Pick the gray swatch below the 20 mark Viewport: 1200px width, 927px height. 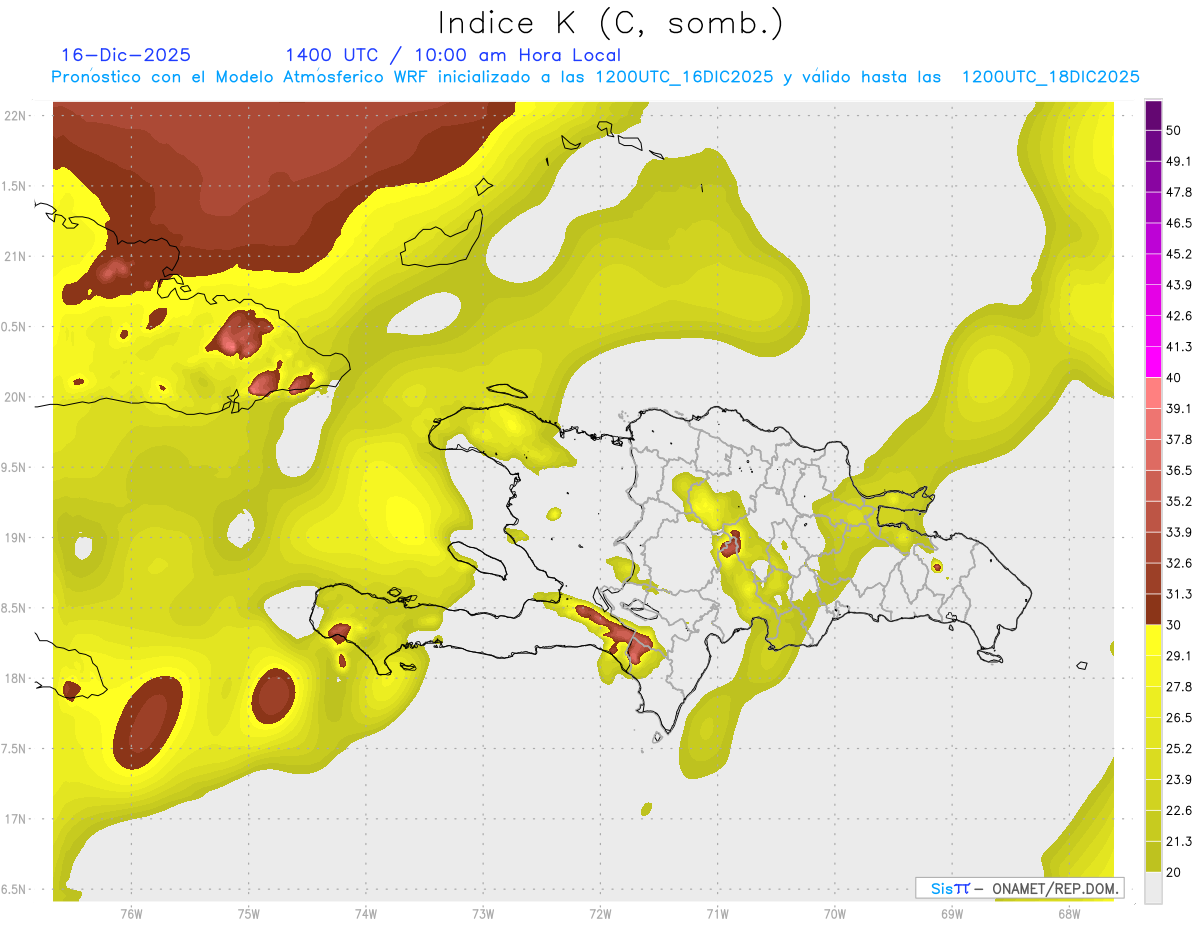[1153, 888]
